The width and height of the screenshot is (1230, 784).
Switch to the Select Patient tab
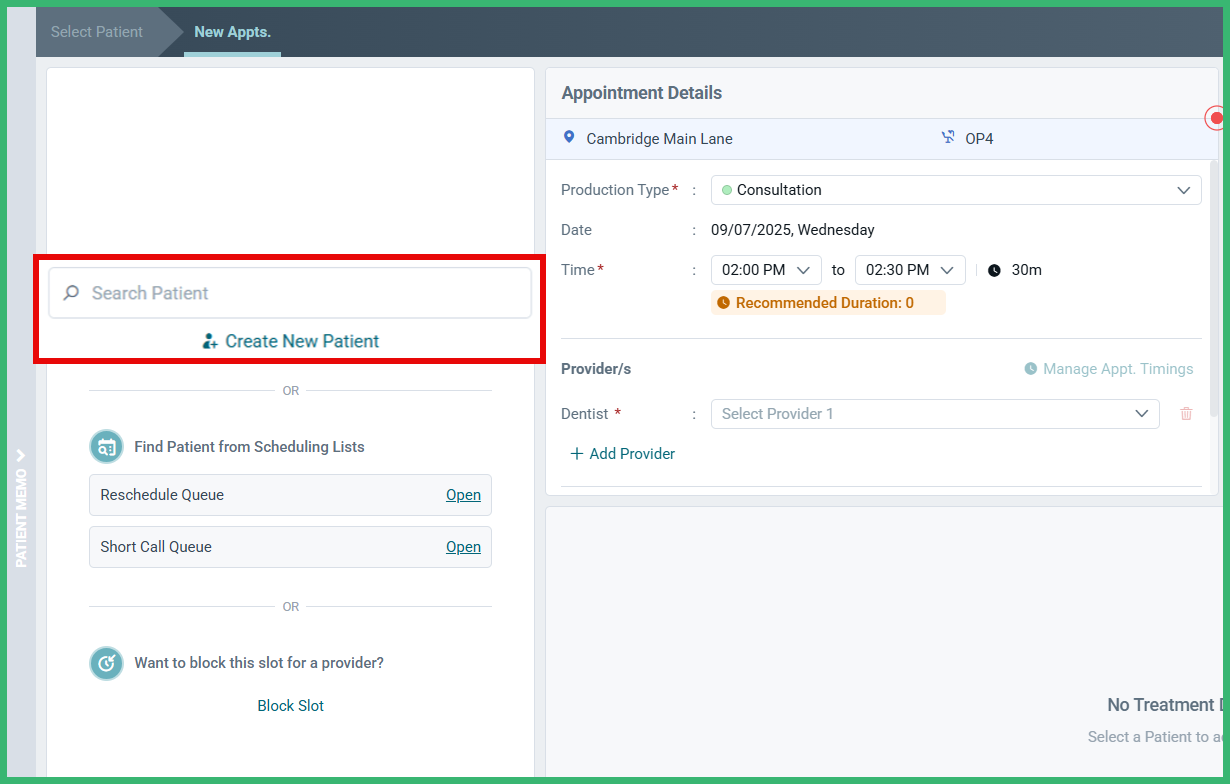click(x=96, y=31)
